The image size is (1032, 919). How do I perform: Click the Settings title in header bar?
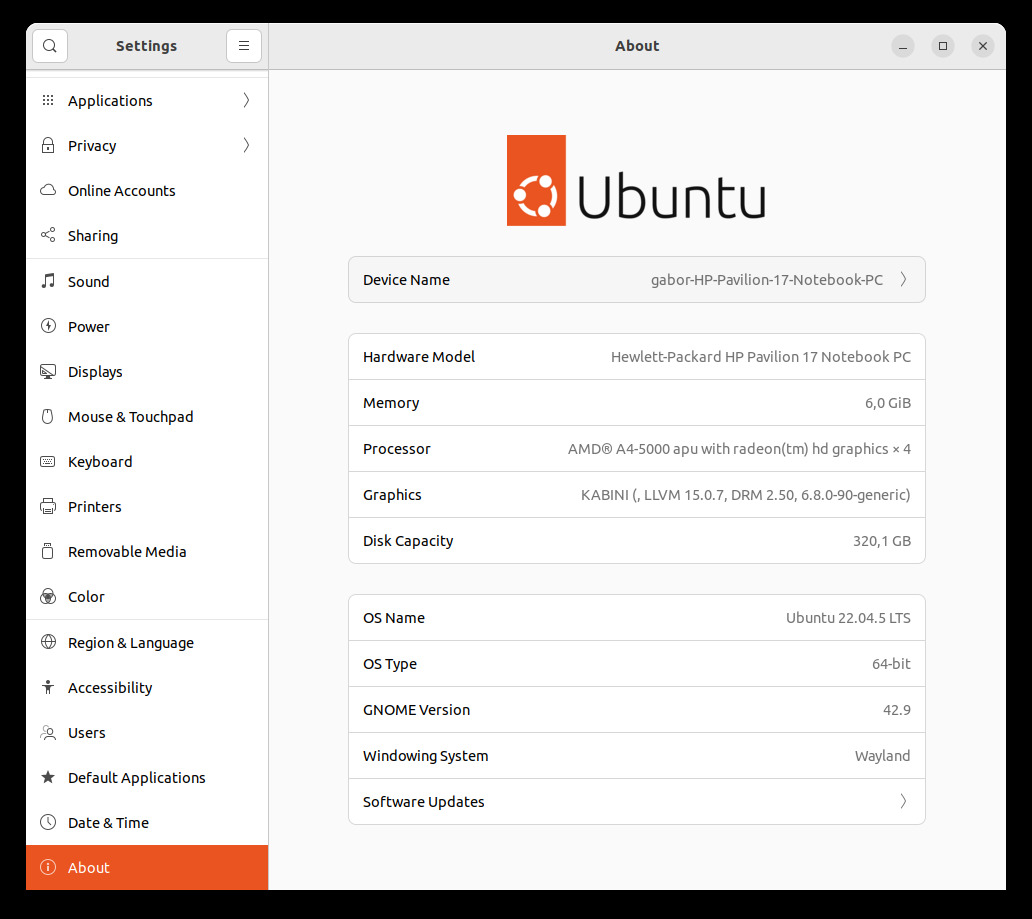(x=147, y=46)
